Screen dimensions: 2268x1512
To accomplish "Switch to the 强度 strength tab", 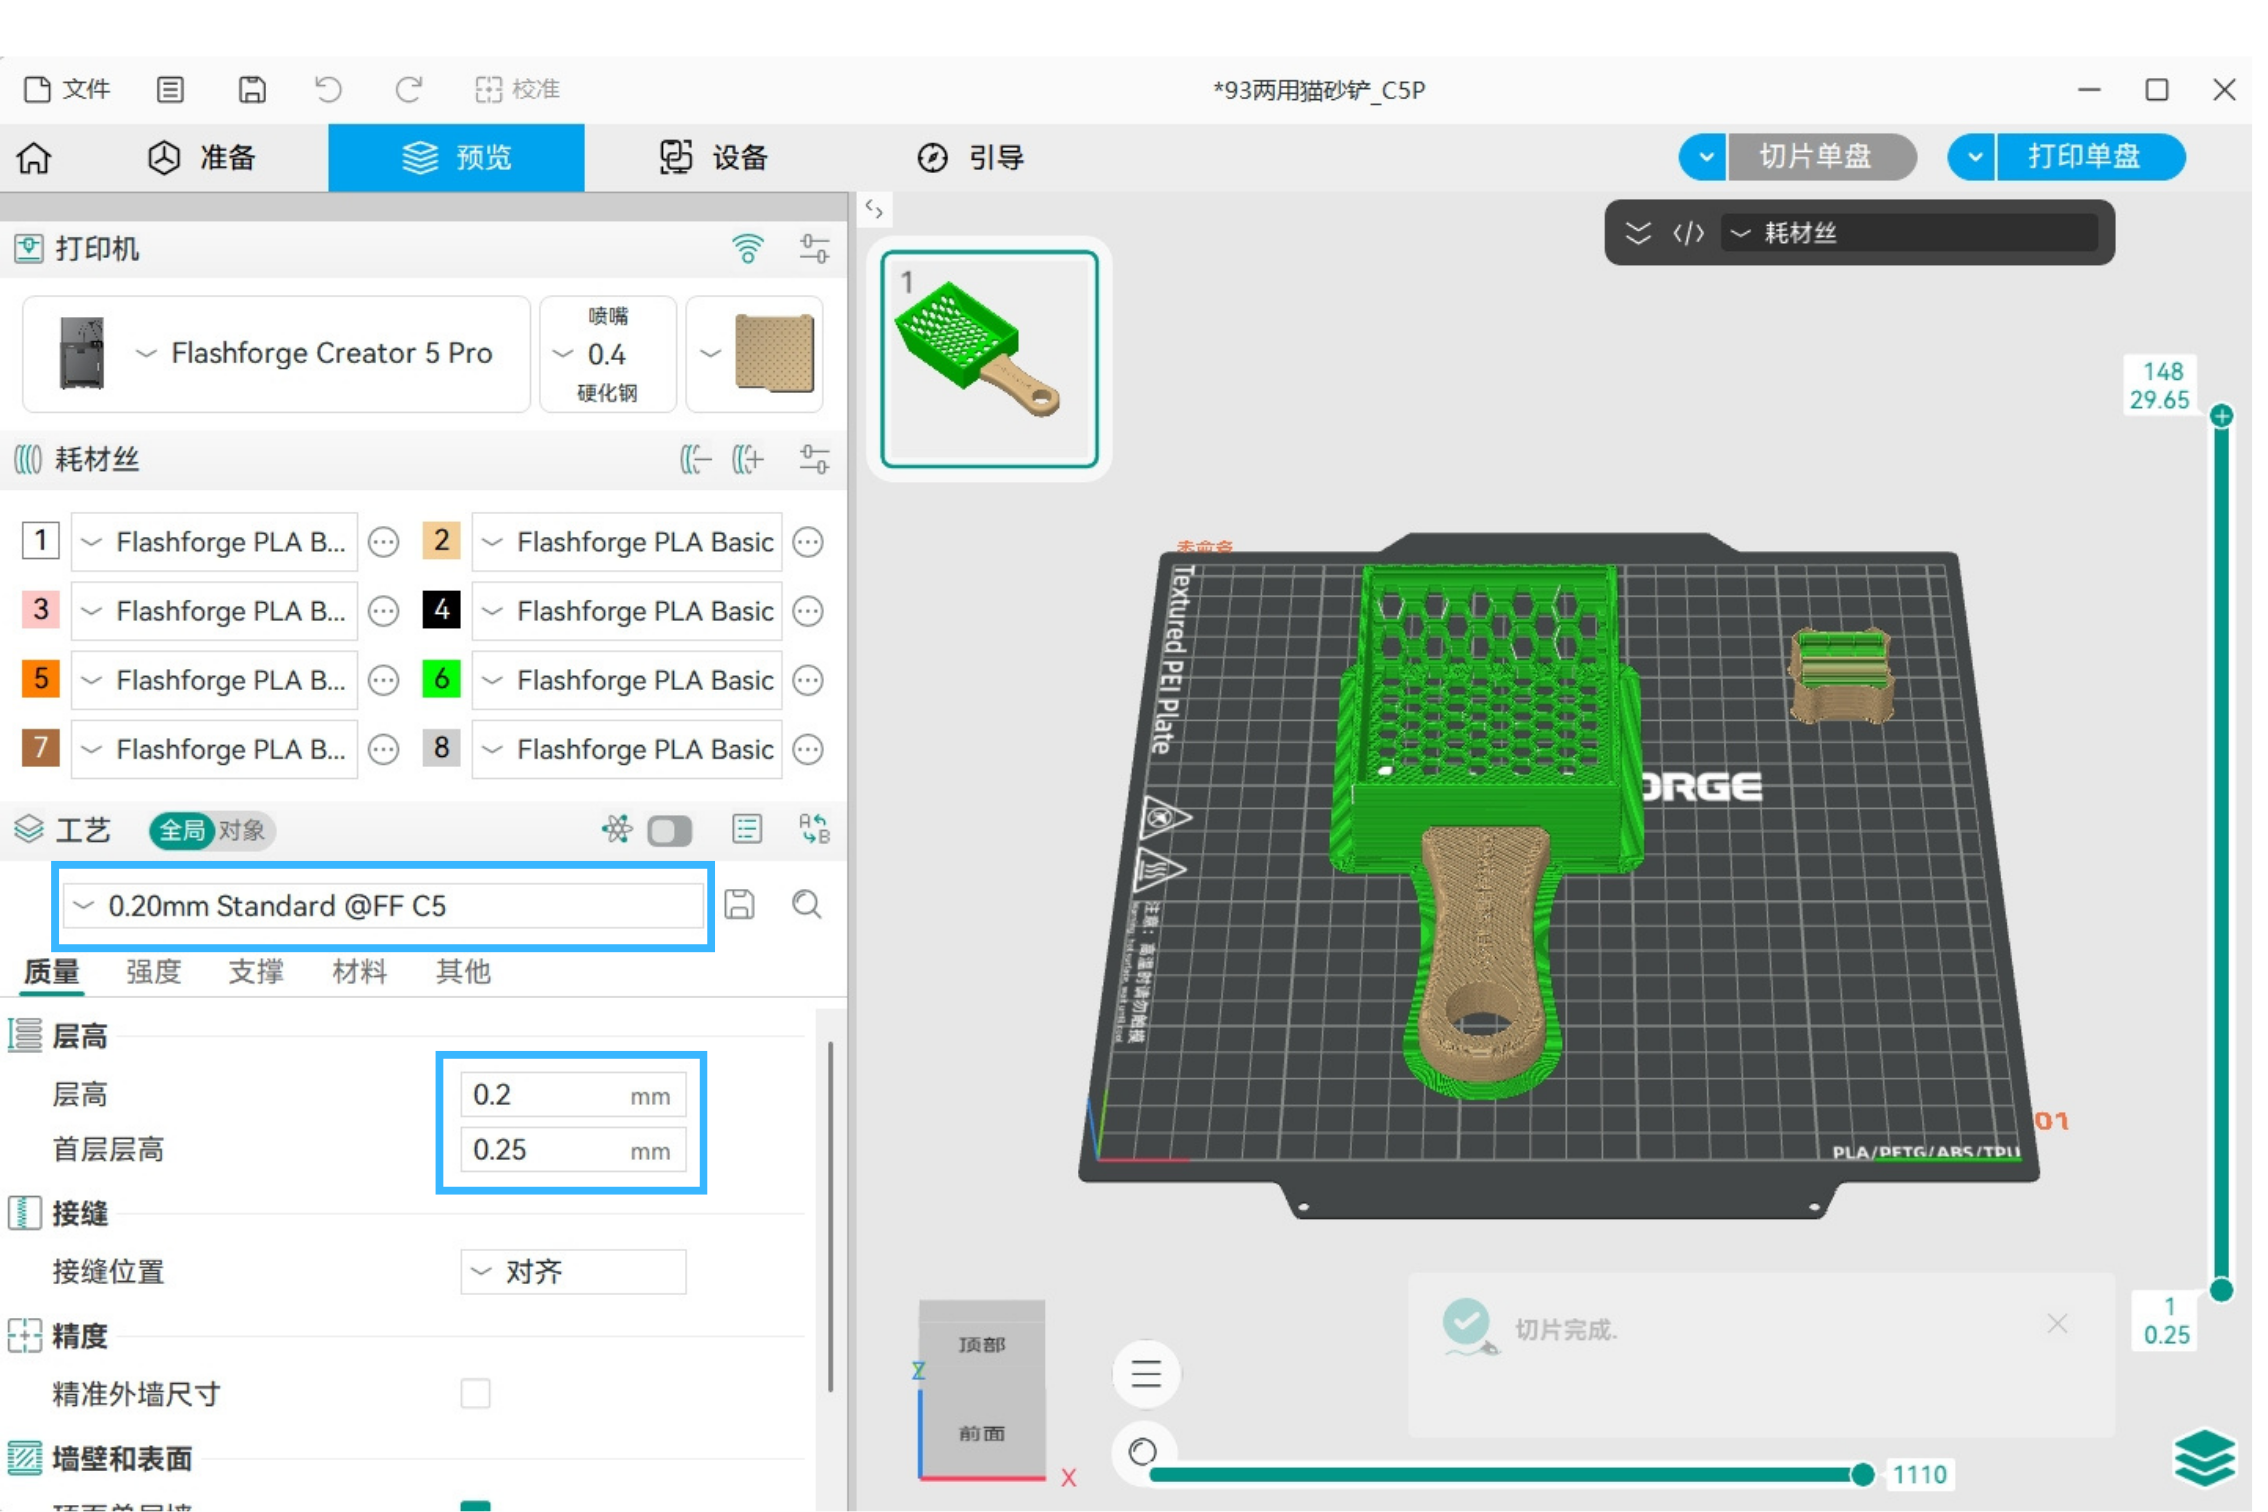I will (x=154, y=972).
